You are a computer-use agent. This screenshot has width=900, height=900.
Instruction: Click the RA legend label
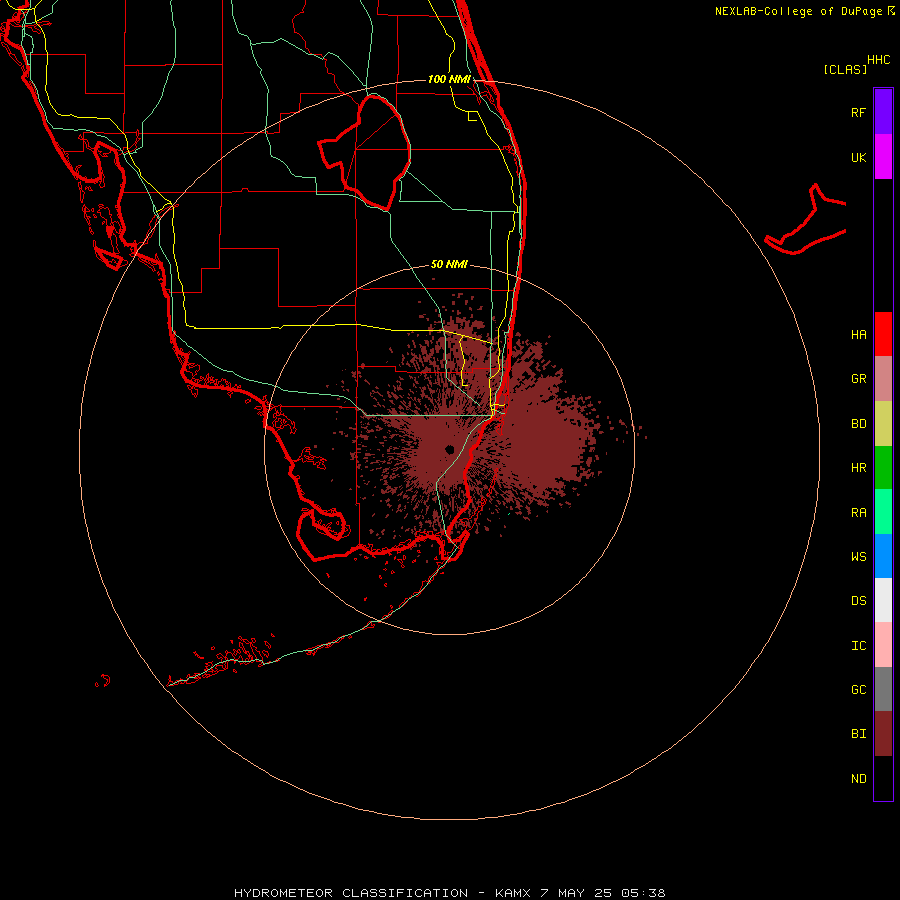(858, 513)
